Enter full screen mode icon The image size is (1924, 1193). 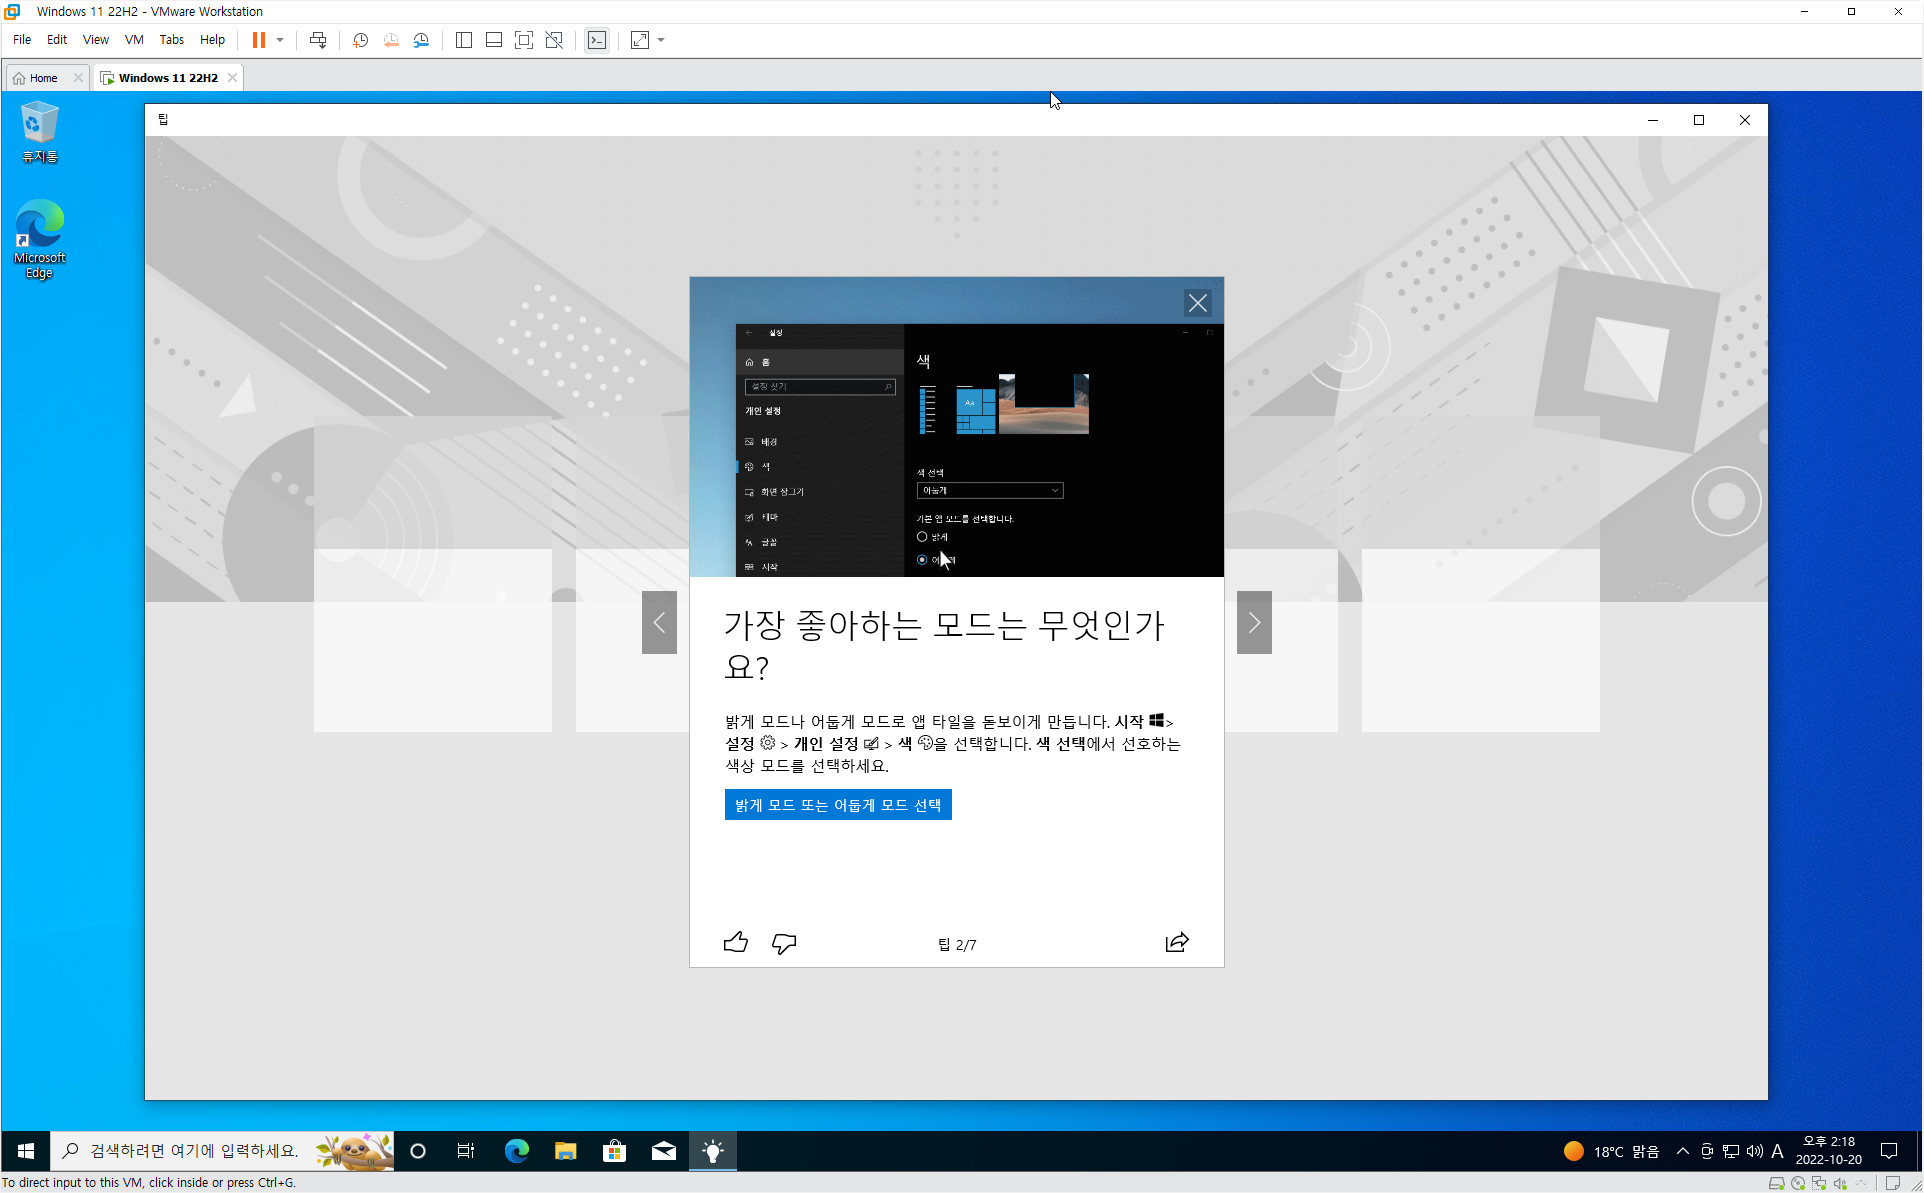(523, 40)
